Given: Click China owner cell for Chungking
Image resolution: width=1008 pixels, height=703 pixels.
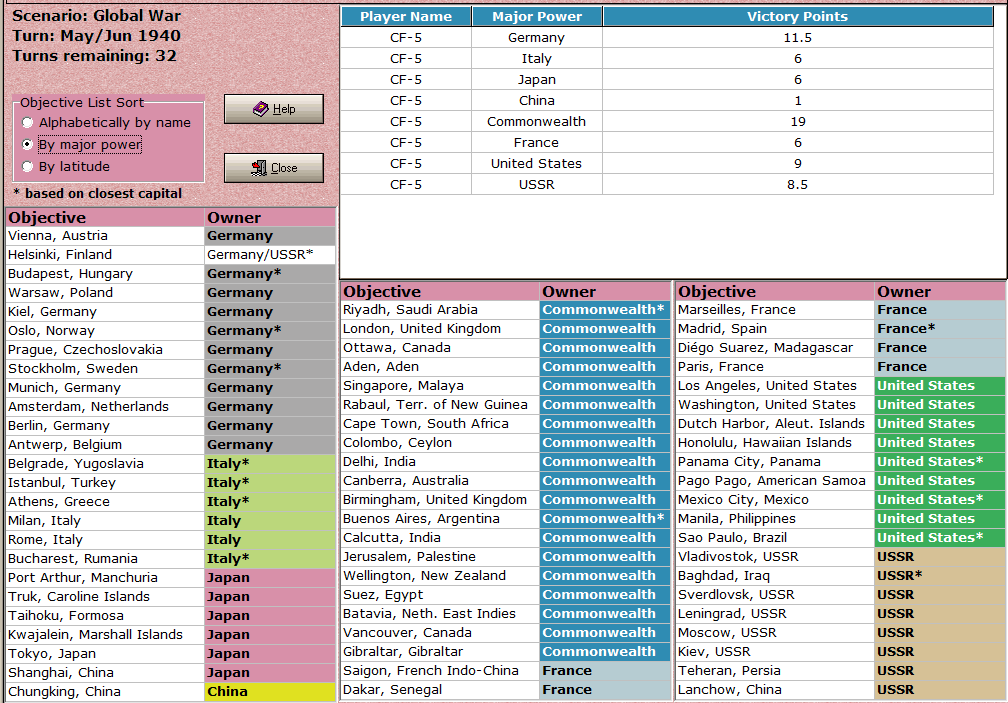Looking at the screenshot, I should point(270,691).
